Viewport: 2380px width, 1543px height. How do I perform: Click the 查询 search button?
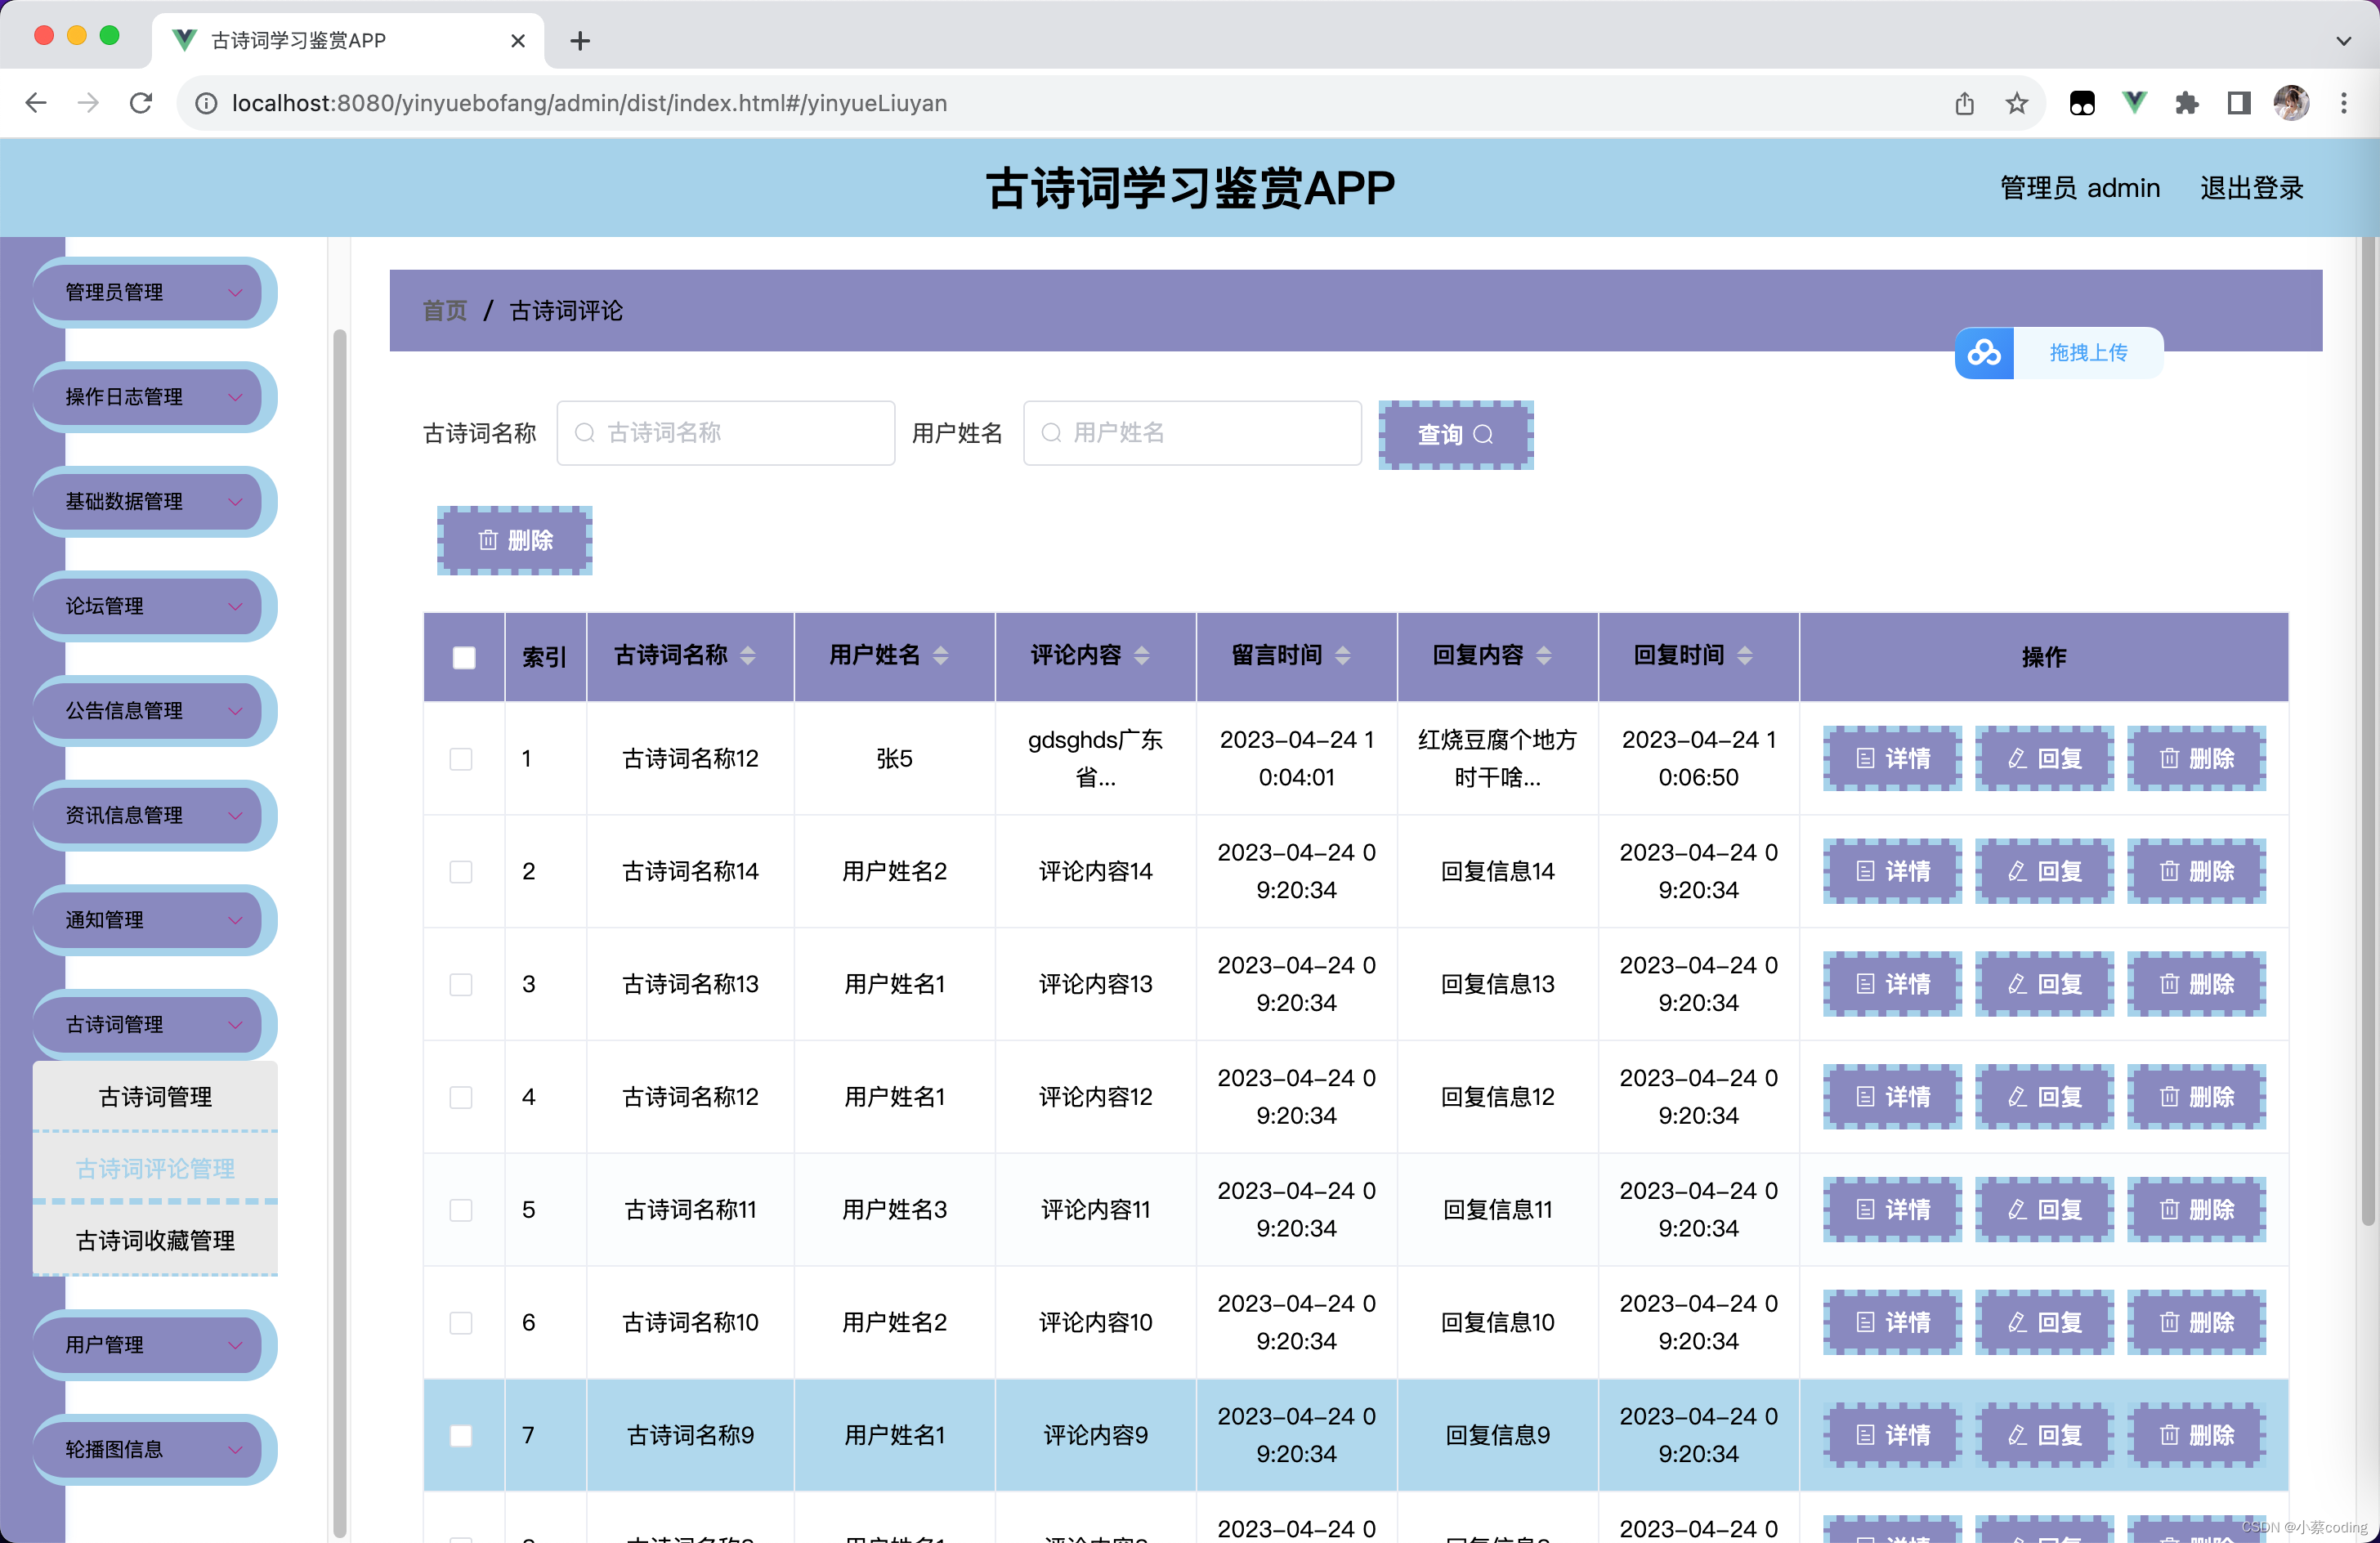(x=1456, y=435)
